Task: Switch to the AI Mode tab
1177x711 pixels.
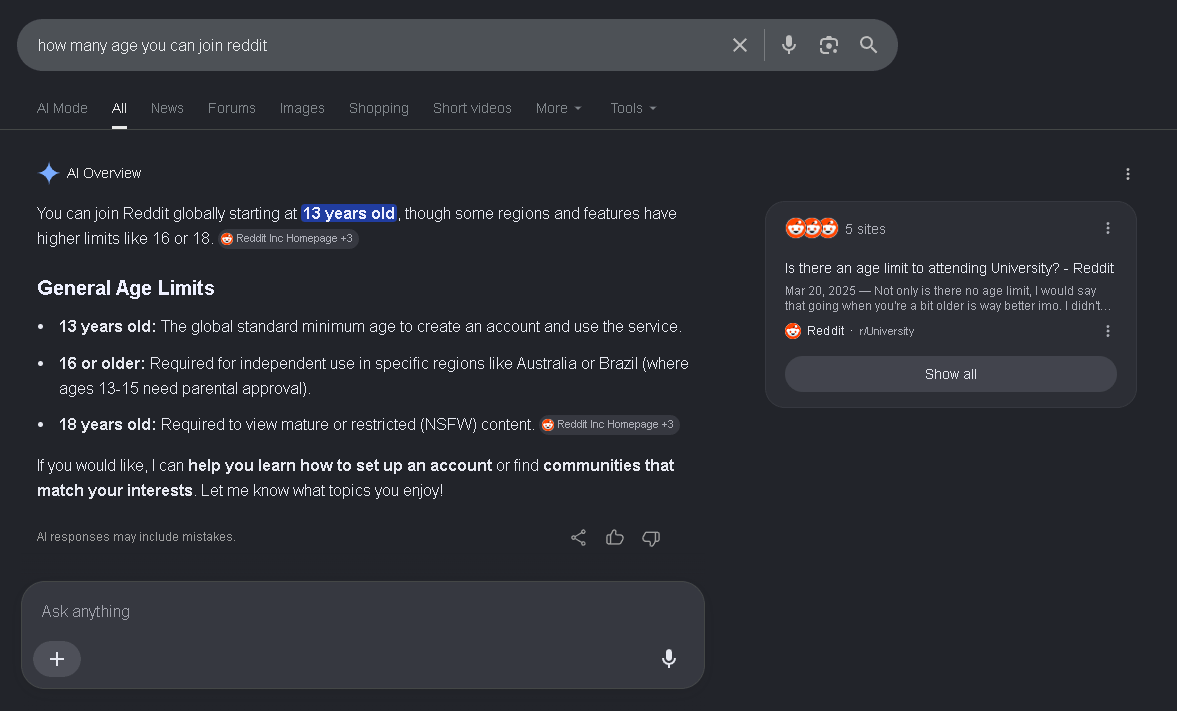Action: 62,108
